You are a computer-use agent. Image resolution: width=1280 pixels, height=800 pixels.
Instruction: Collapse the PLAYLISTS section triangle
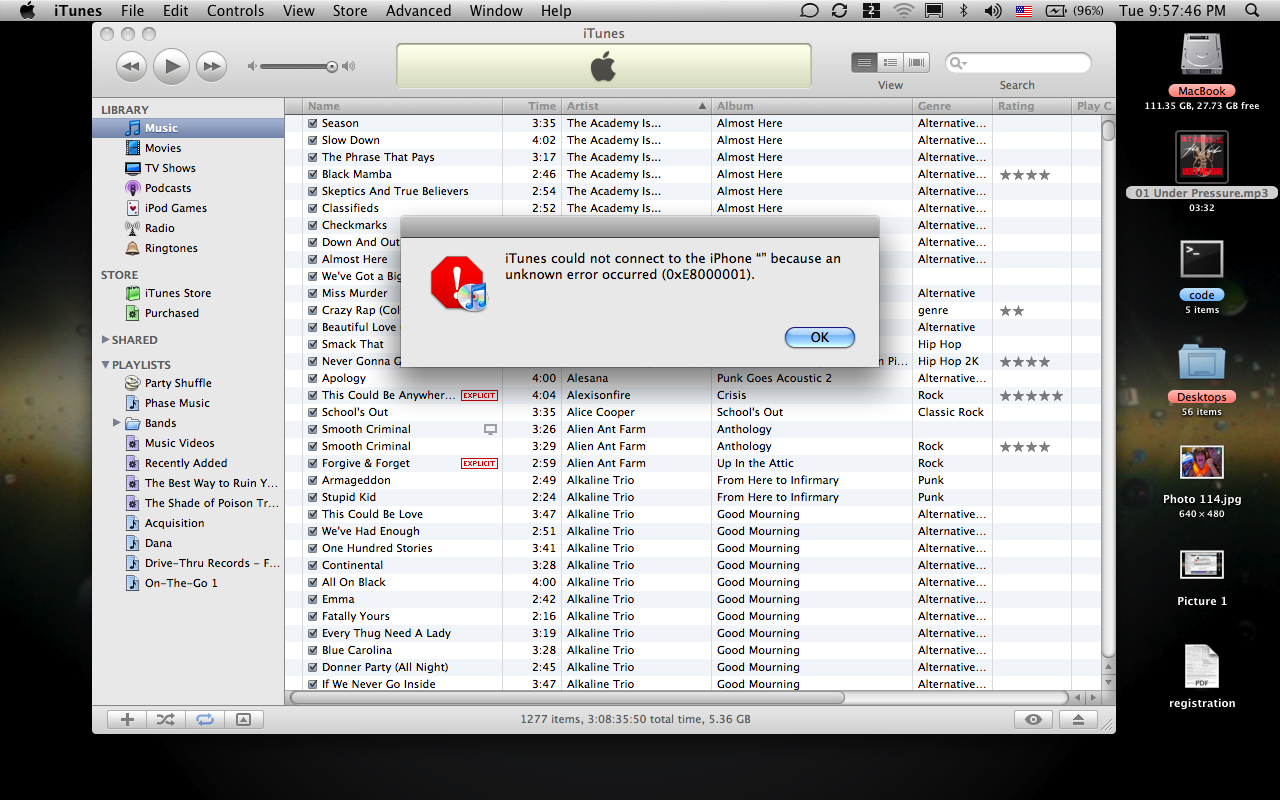pos(106,365)
